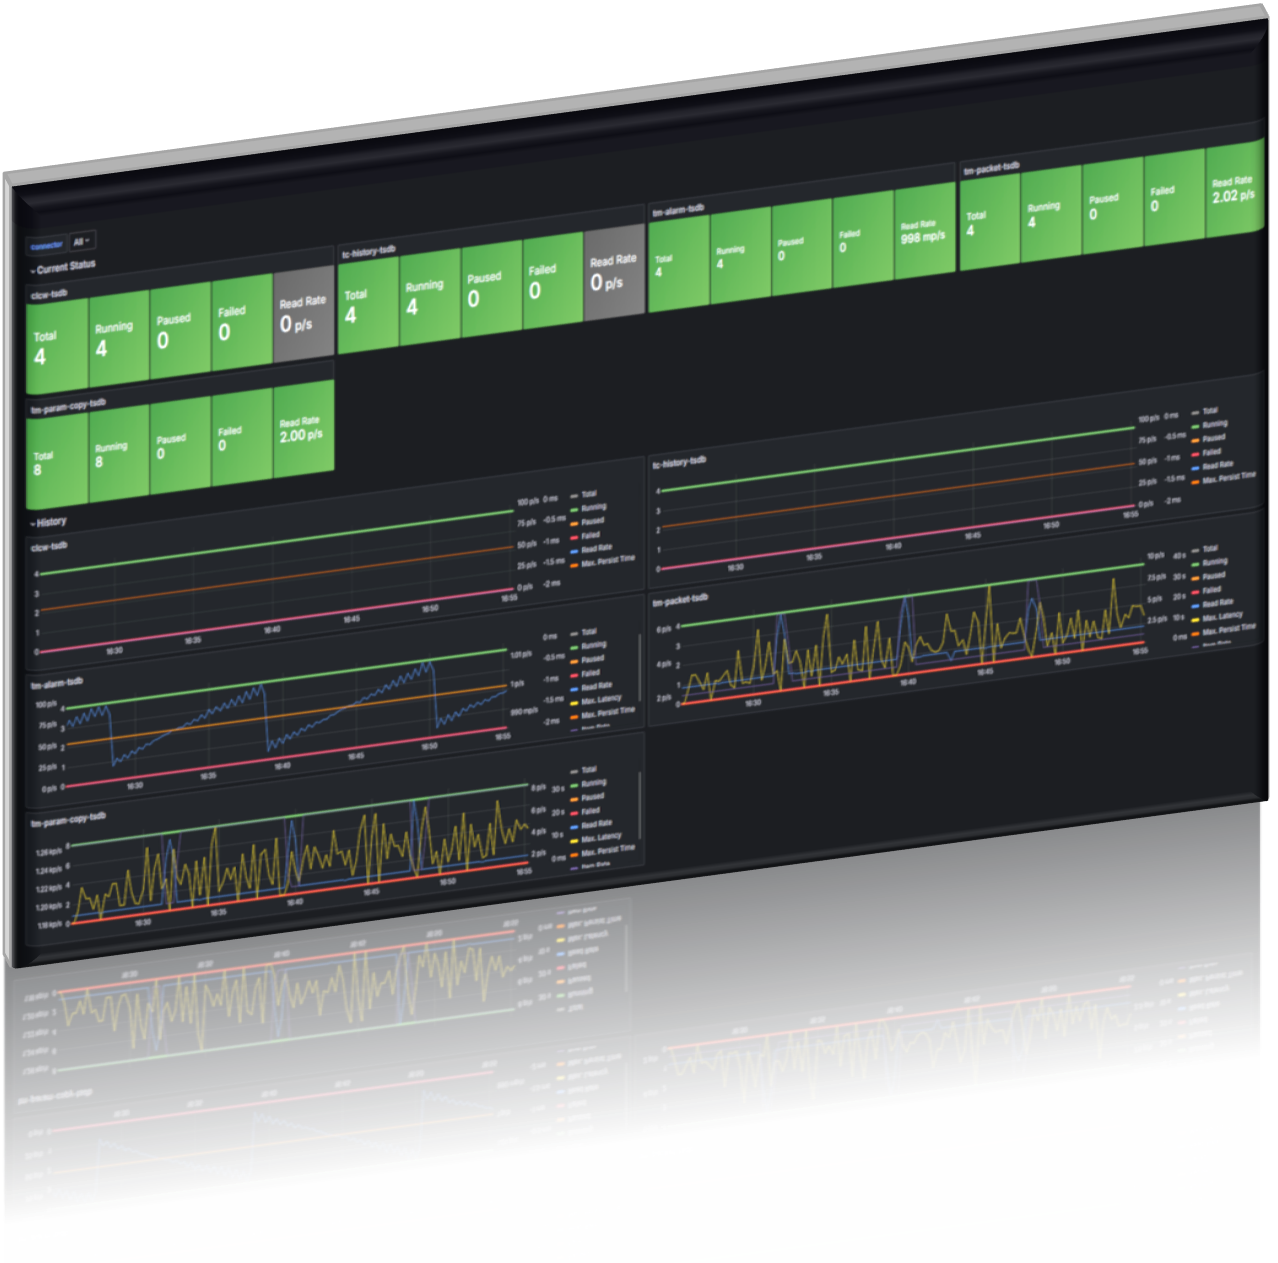Open the All connector variable dropdown
Image resolution: width=1278 pixels, height=1263 pixels.
pos(81,240)
